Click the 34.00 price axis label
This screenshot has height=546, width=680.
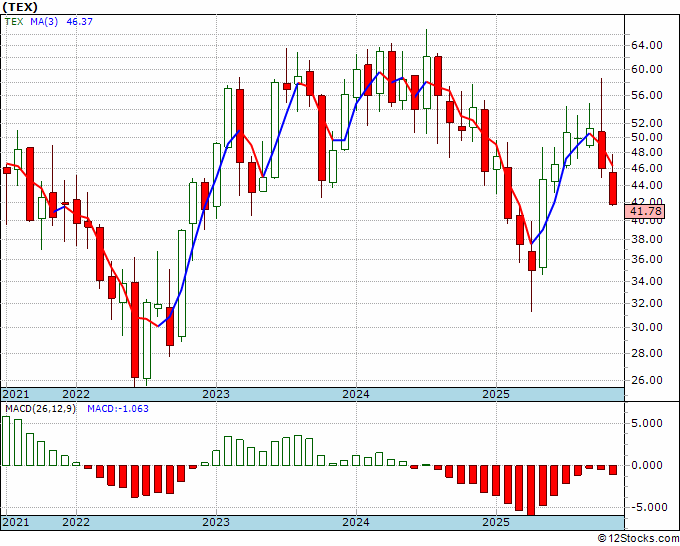(x=646, y=281)
